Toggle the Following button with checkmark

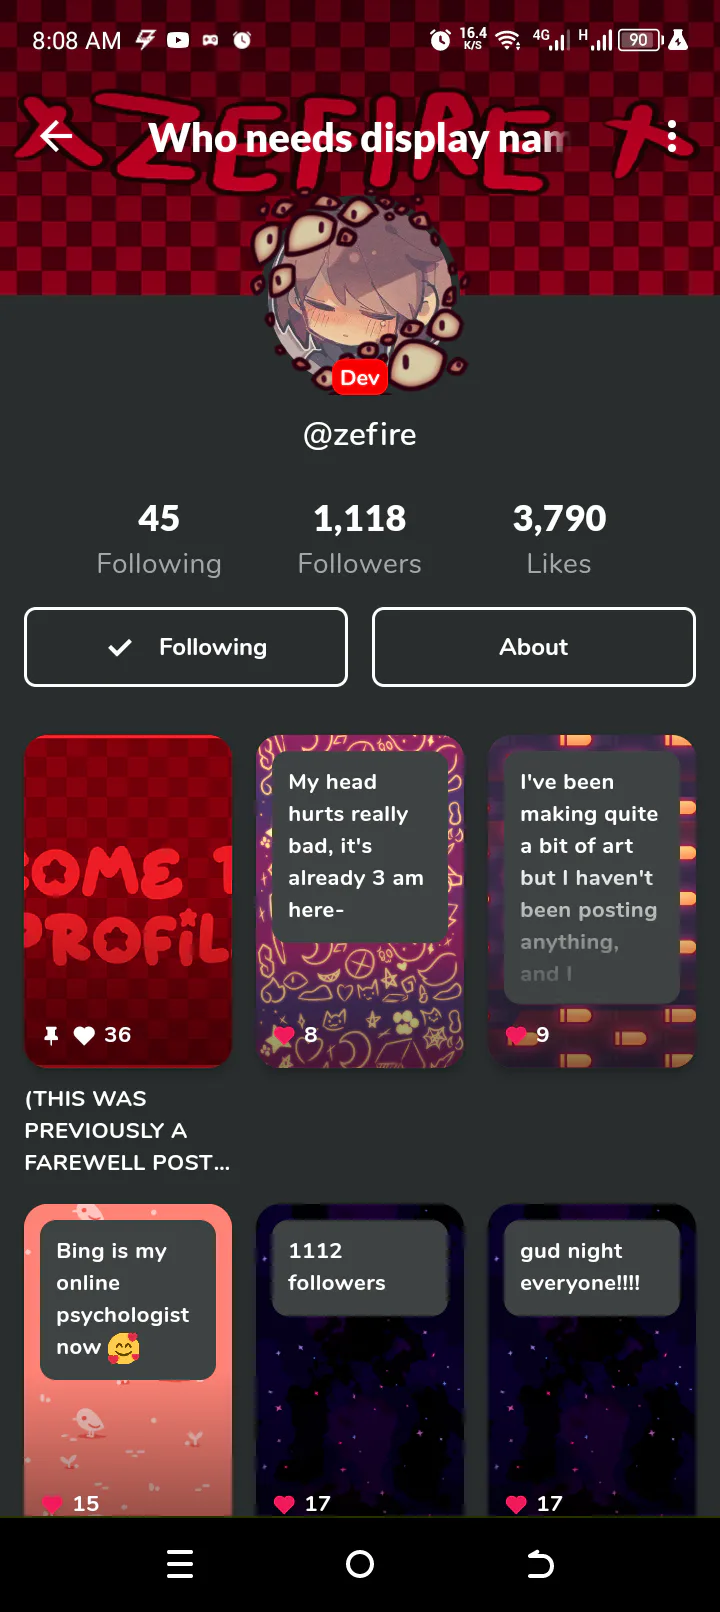[186, 647]
